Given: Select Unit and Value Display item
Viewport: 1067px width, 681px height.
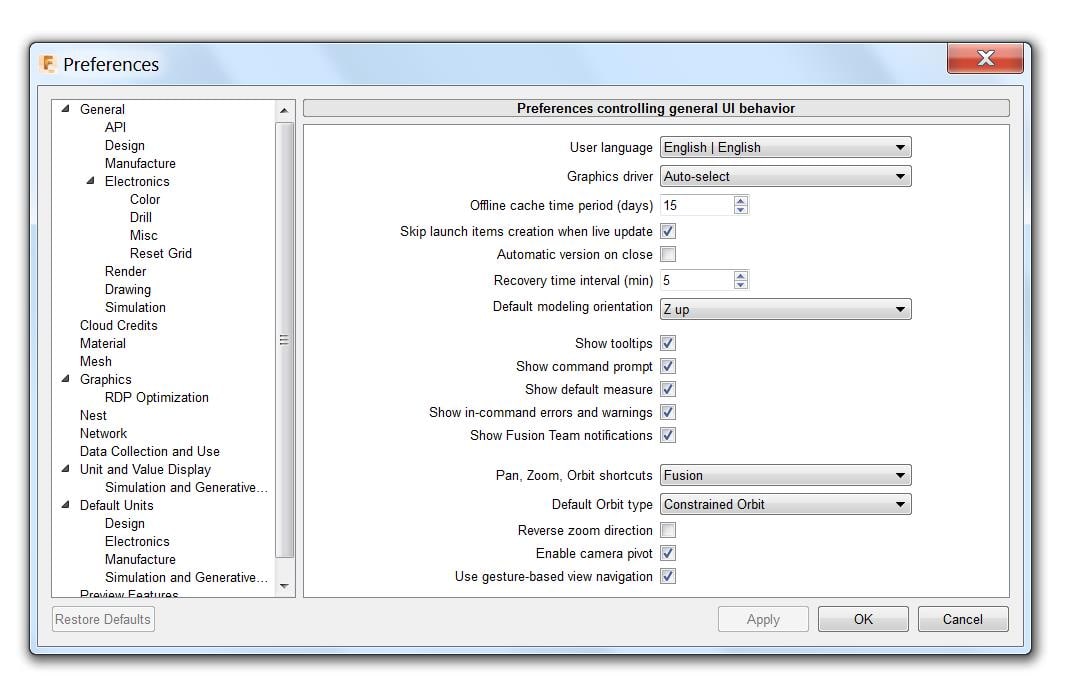Looking at the screenshot, I should [145, 469].
